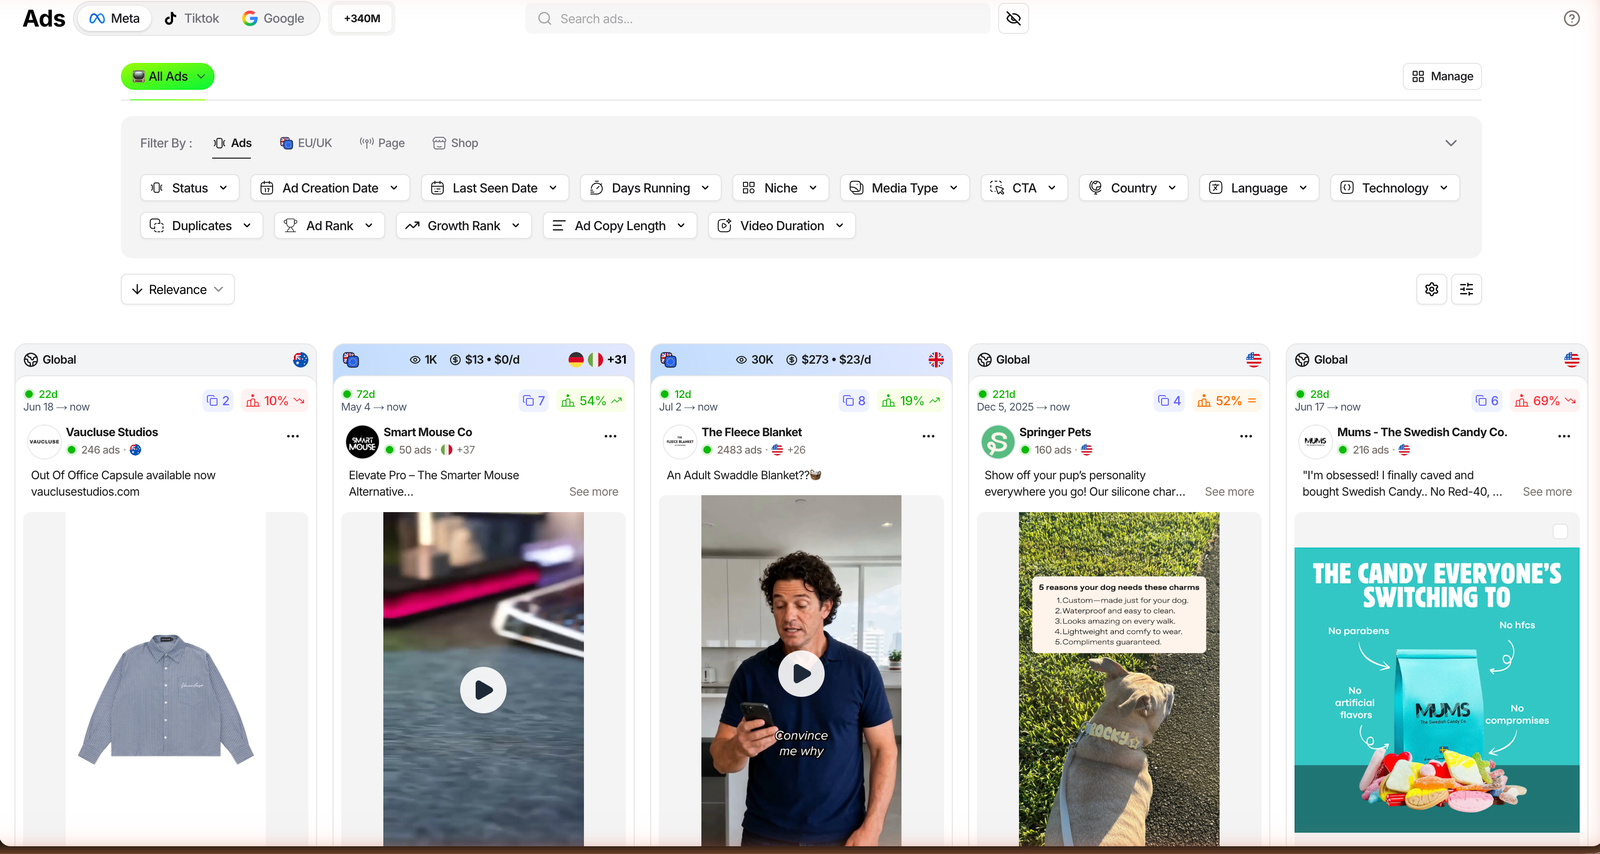
Task: Open the Media Type dropdown
Action: (905, 188)
